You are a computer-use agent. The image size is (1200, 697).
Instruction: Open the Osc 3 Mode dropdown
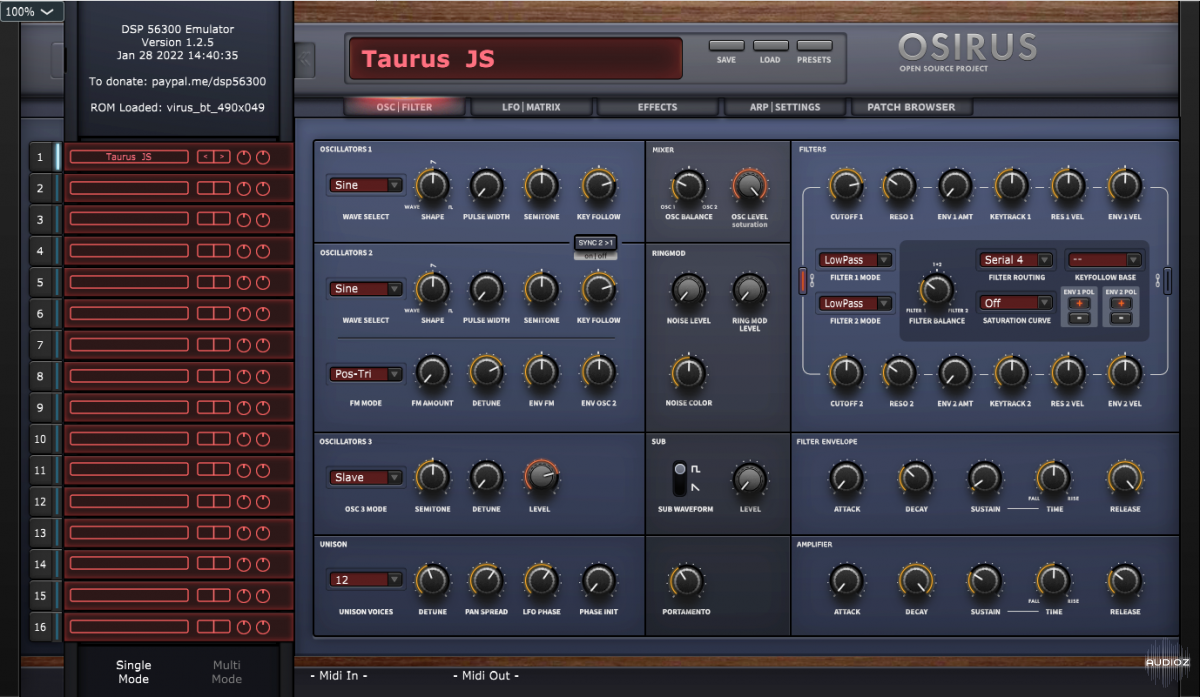point(367,478)
